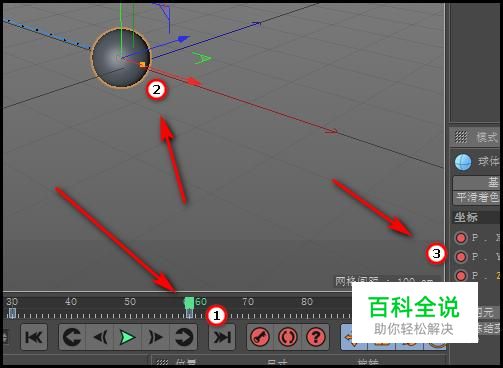Click the 位置 column header in coordinates manager

coord(186,363)
